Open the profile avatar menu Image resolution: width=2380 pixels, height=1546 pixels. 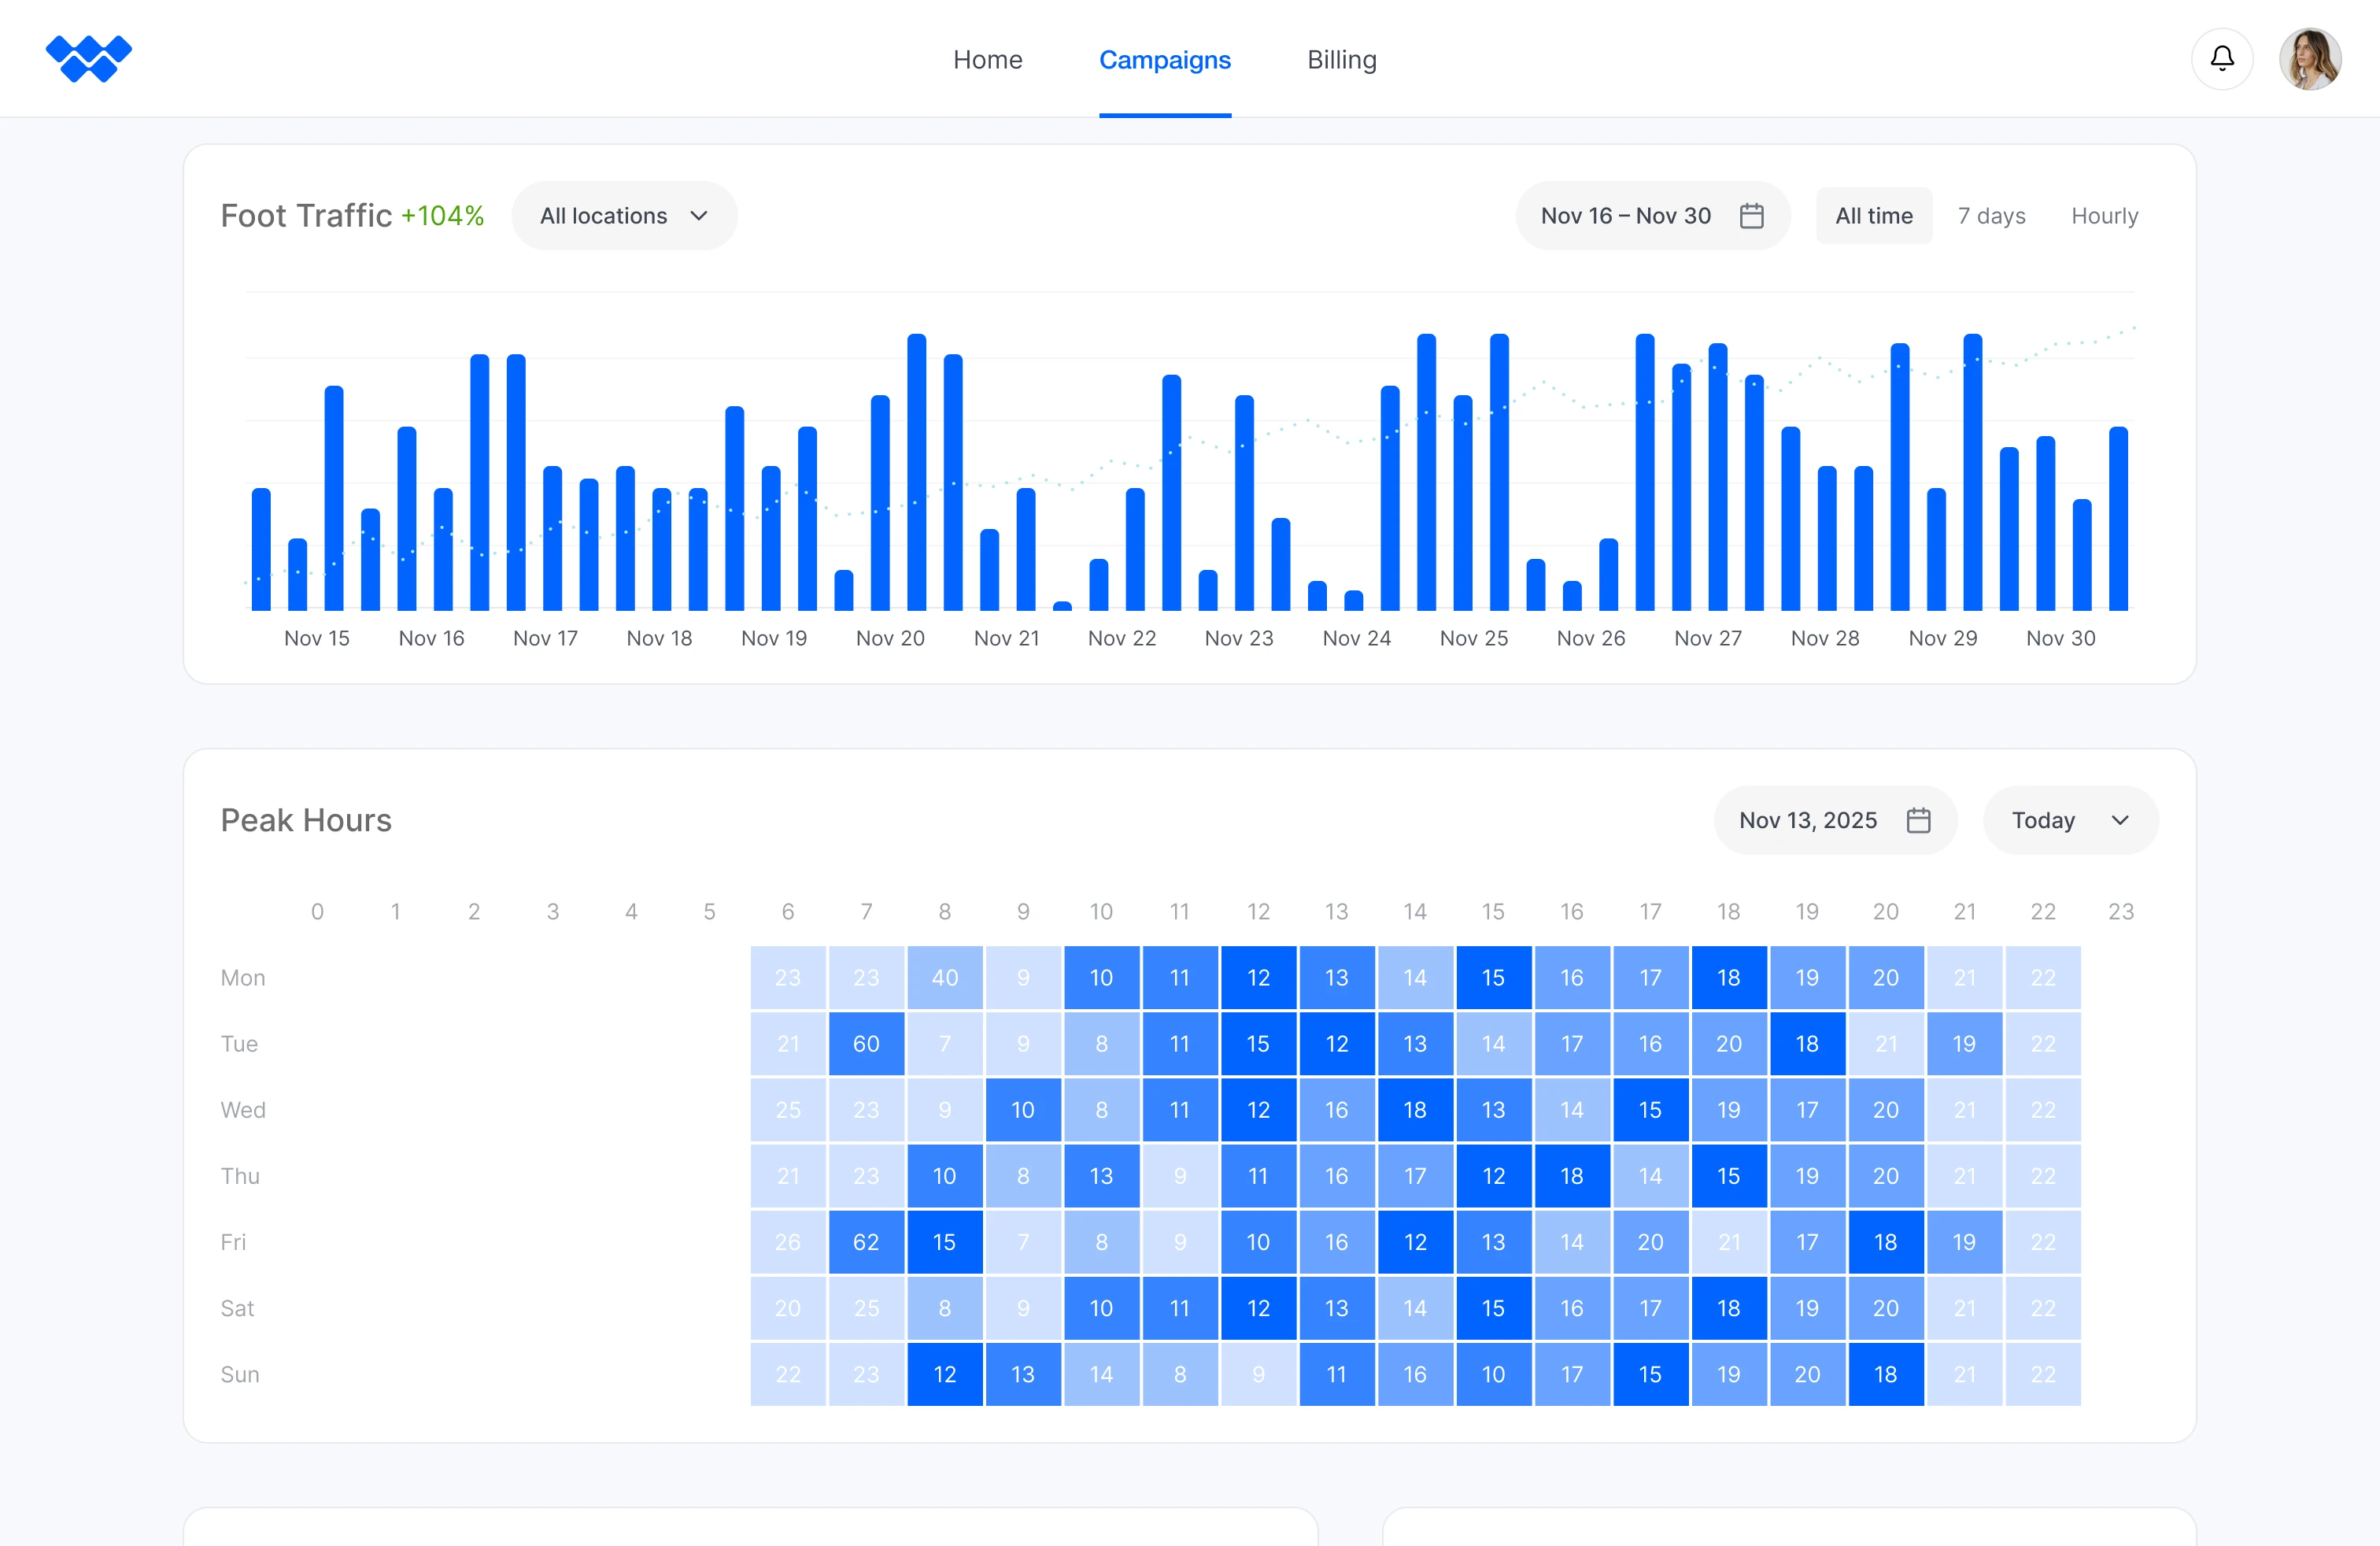pyautogui.click(x=2311, y=58)
